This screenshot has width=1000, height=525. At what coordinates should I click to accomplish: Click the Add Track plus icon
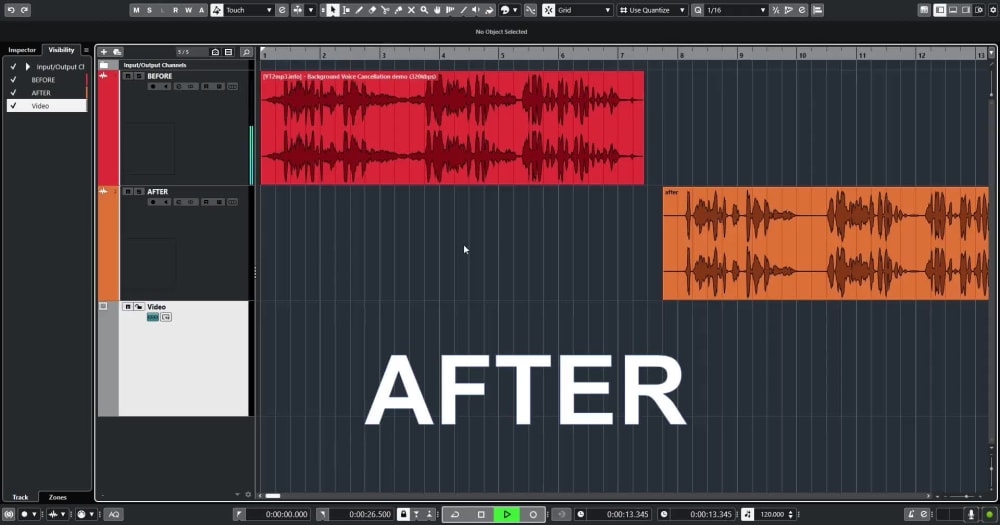click(104, 52)
